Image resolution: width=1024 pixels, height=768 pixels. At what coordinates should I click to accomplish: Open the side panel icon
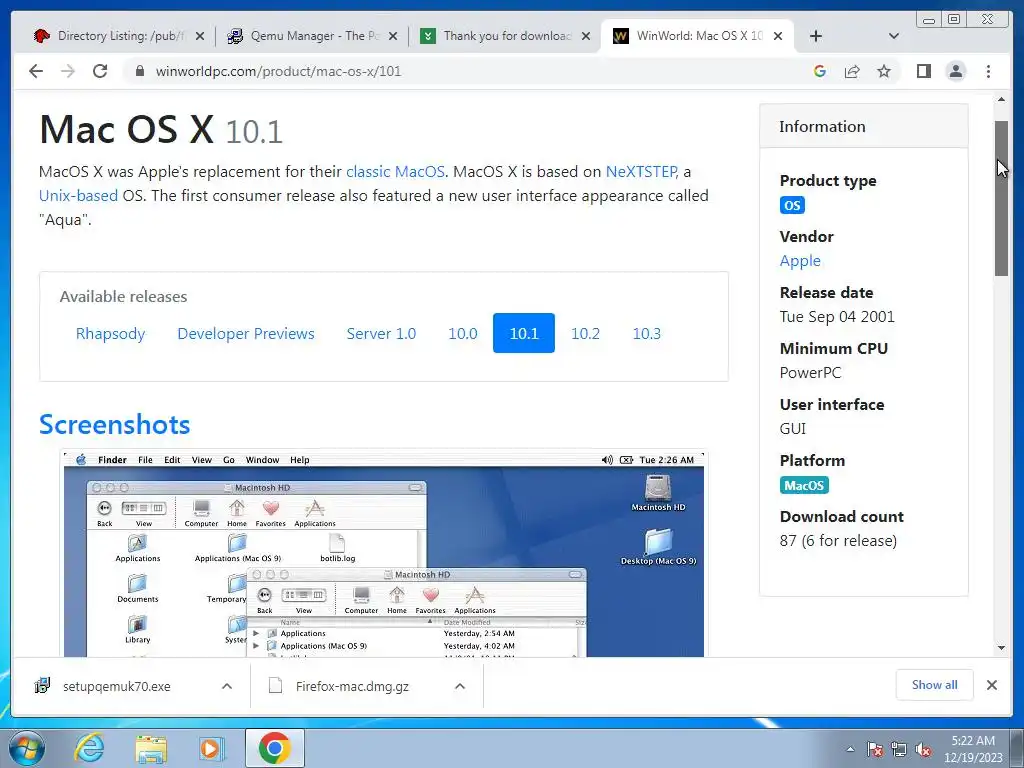coord(923,71)
